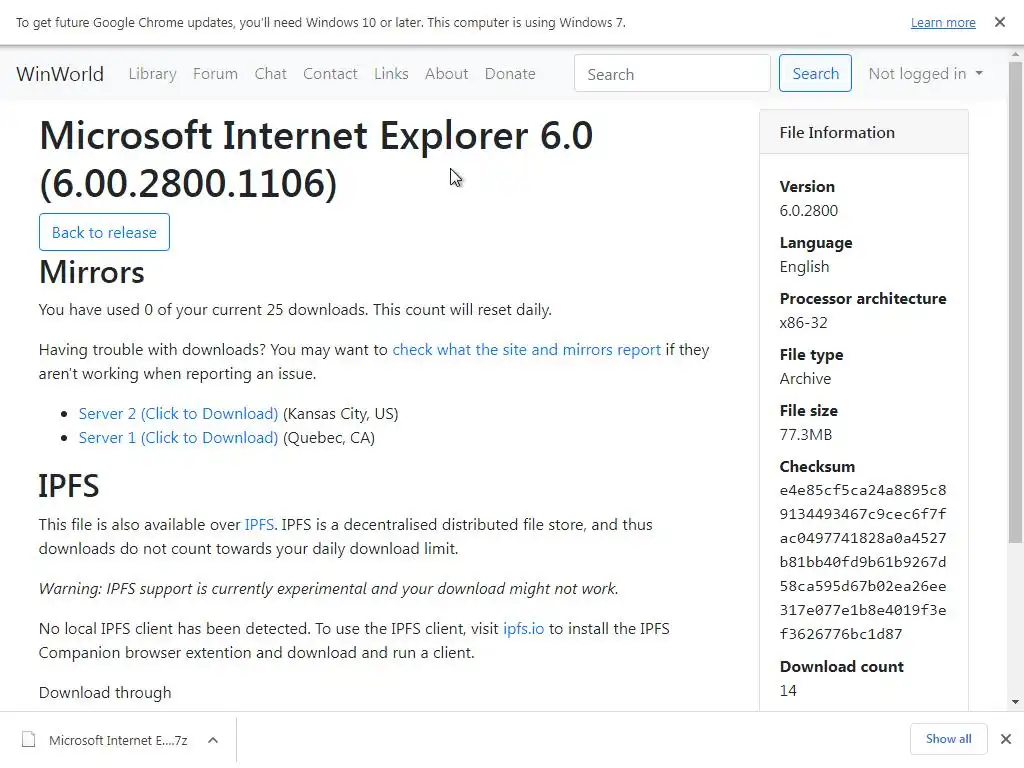
Task: Download from Server 1 Quebec
Action: 178,438
